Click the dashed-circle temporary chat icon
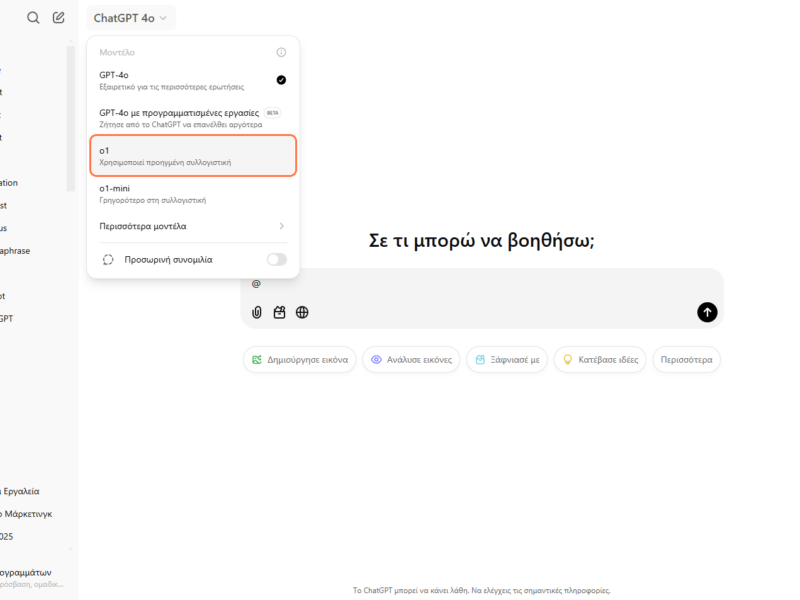Viewport: 800px width, 600px height. 108,260
